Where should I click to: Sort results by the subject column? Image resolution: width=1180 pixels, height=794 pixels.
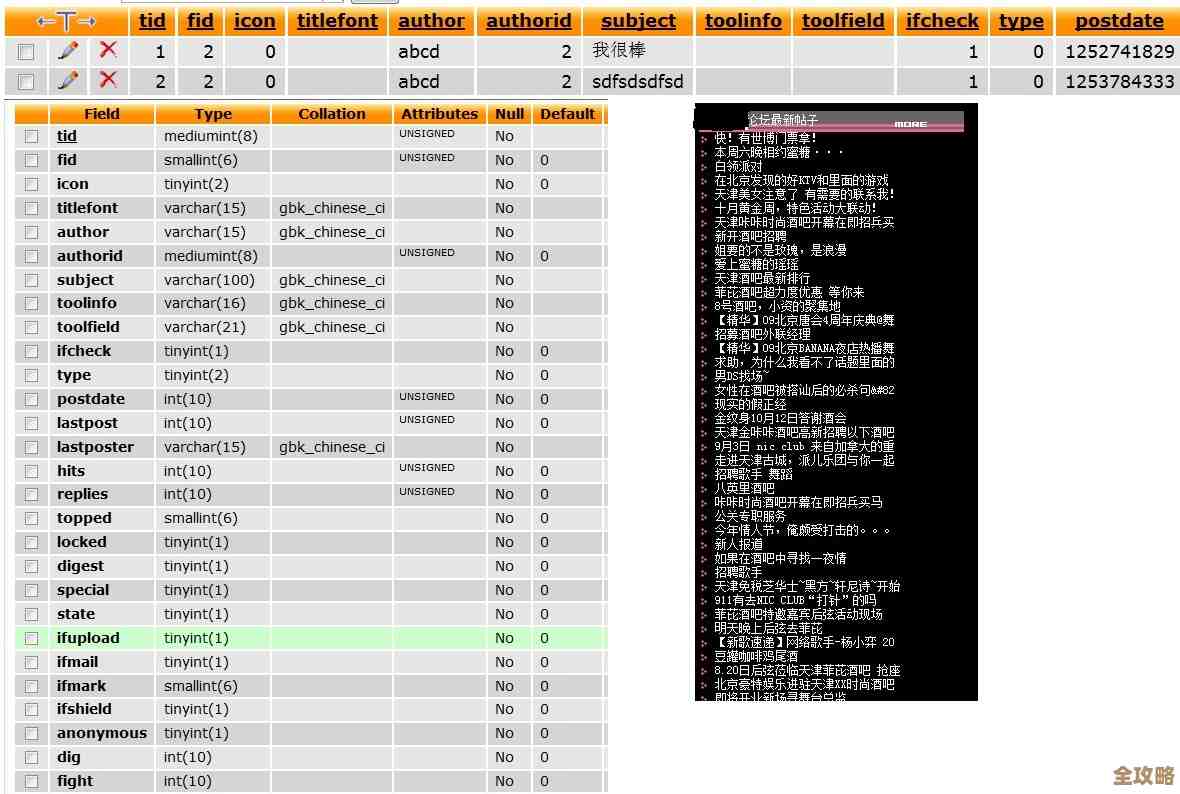pos(638,21)
